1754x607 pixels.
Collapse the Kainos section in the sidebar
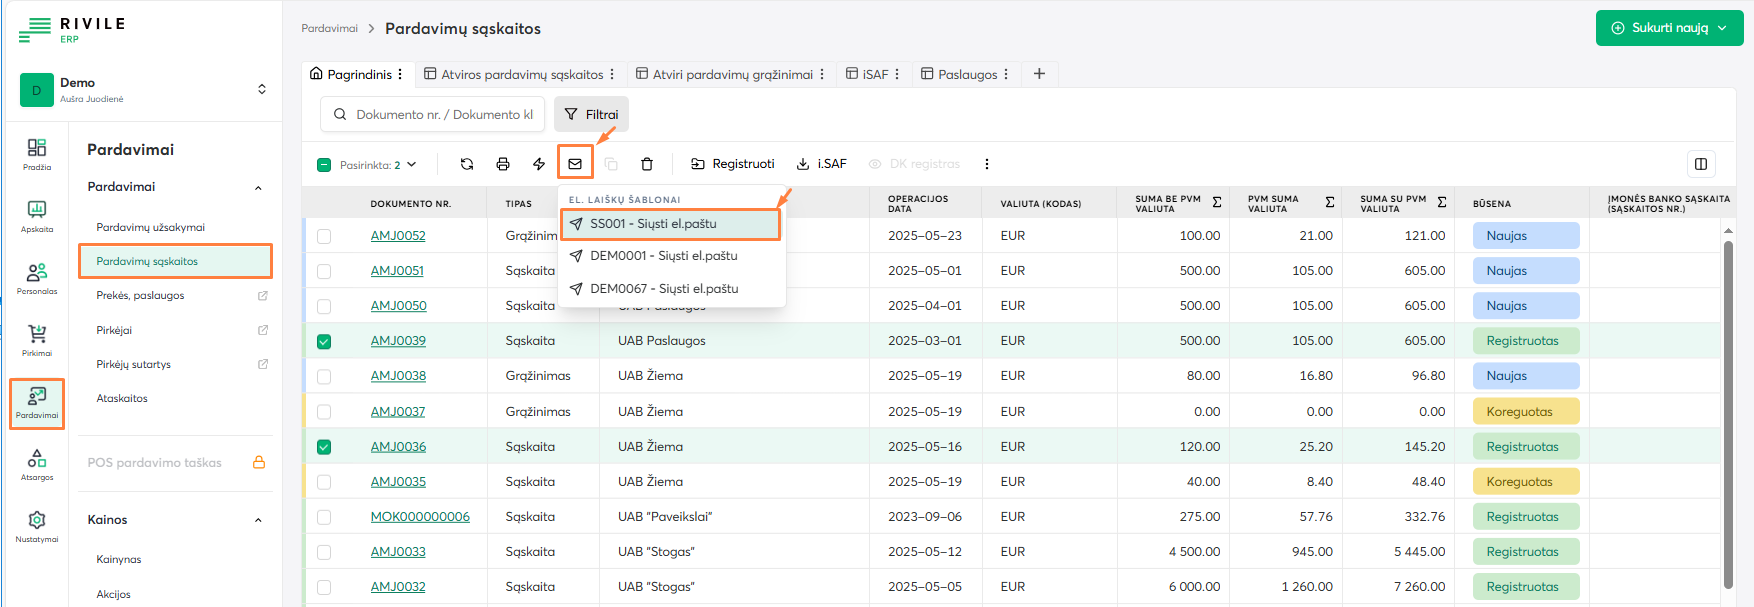(x=258, y=520)
